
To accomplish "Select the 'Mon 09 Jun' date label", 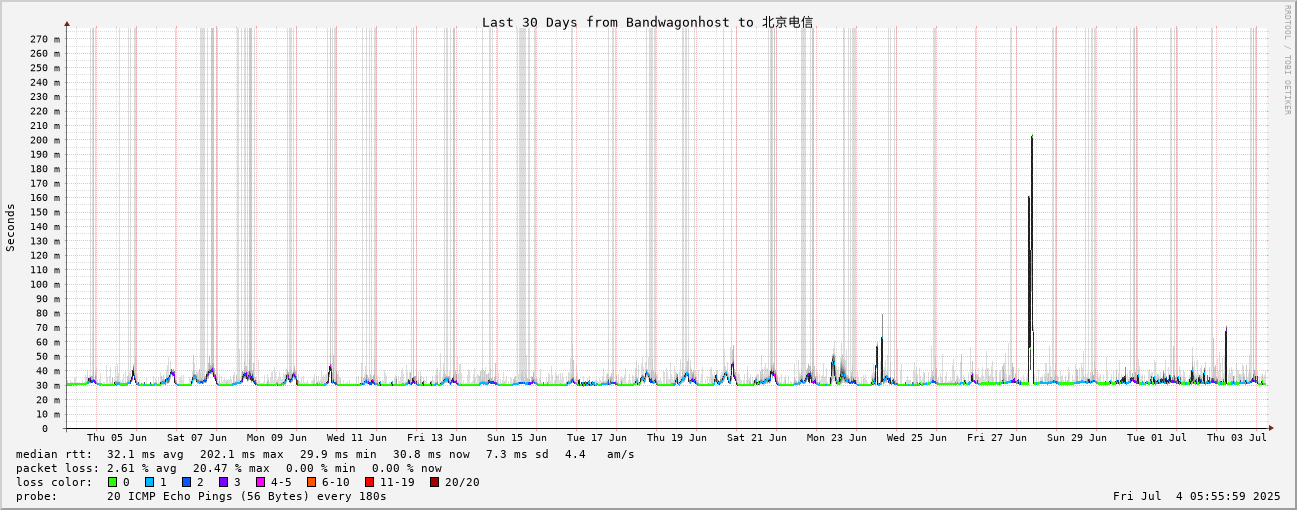I will click(277, 437).
